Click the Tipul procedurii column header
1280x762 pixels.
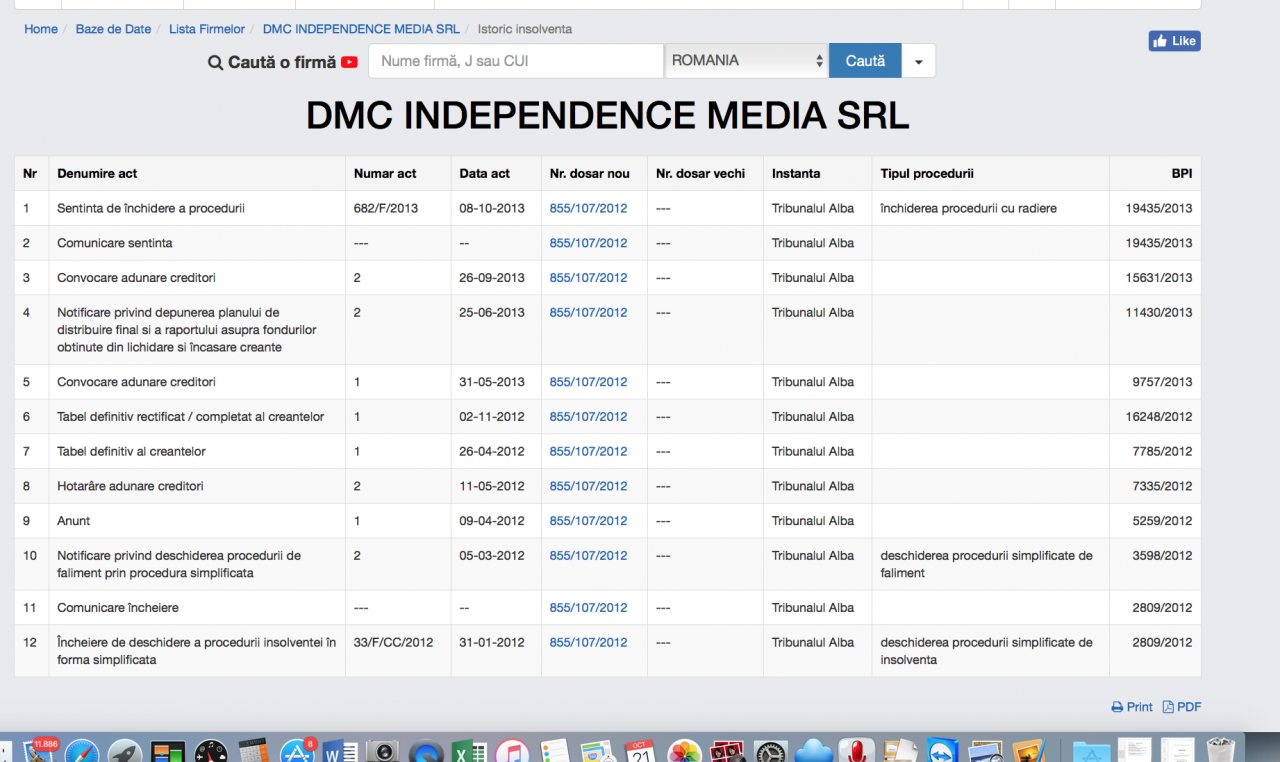point(927,173)
